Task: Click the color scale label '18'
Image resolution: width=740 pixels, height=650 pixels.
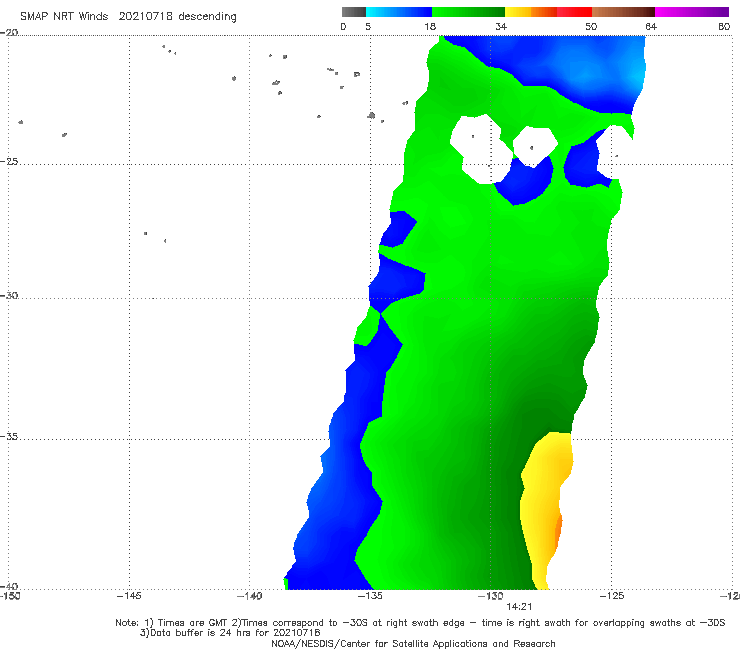Action: [430, 26]
